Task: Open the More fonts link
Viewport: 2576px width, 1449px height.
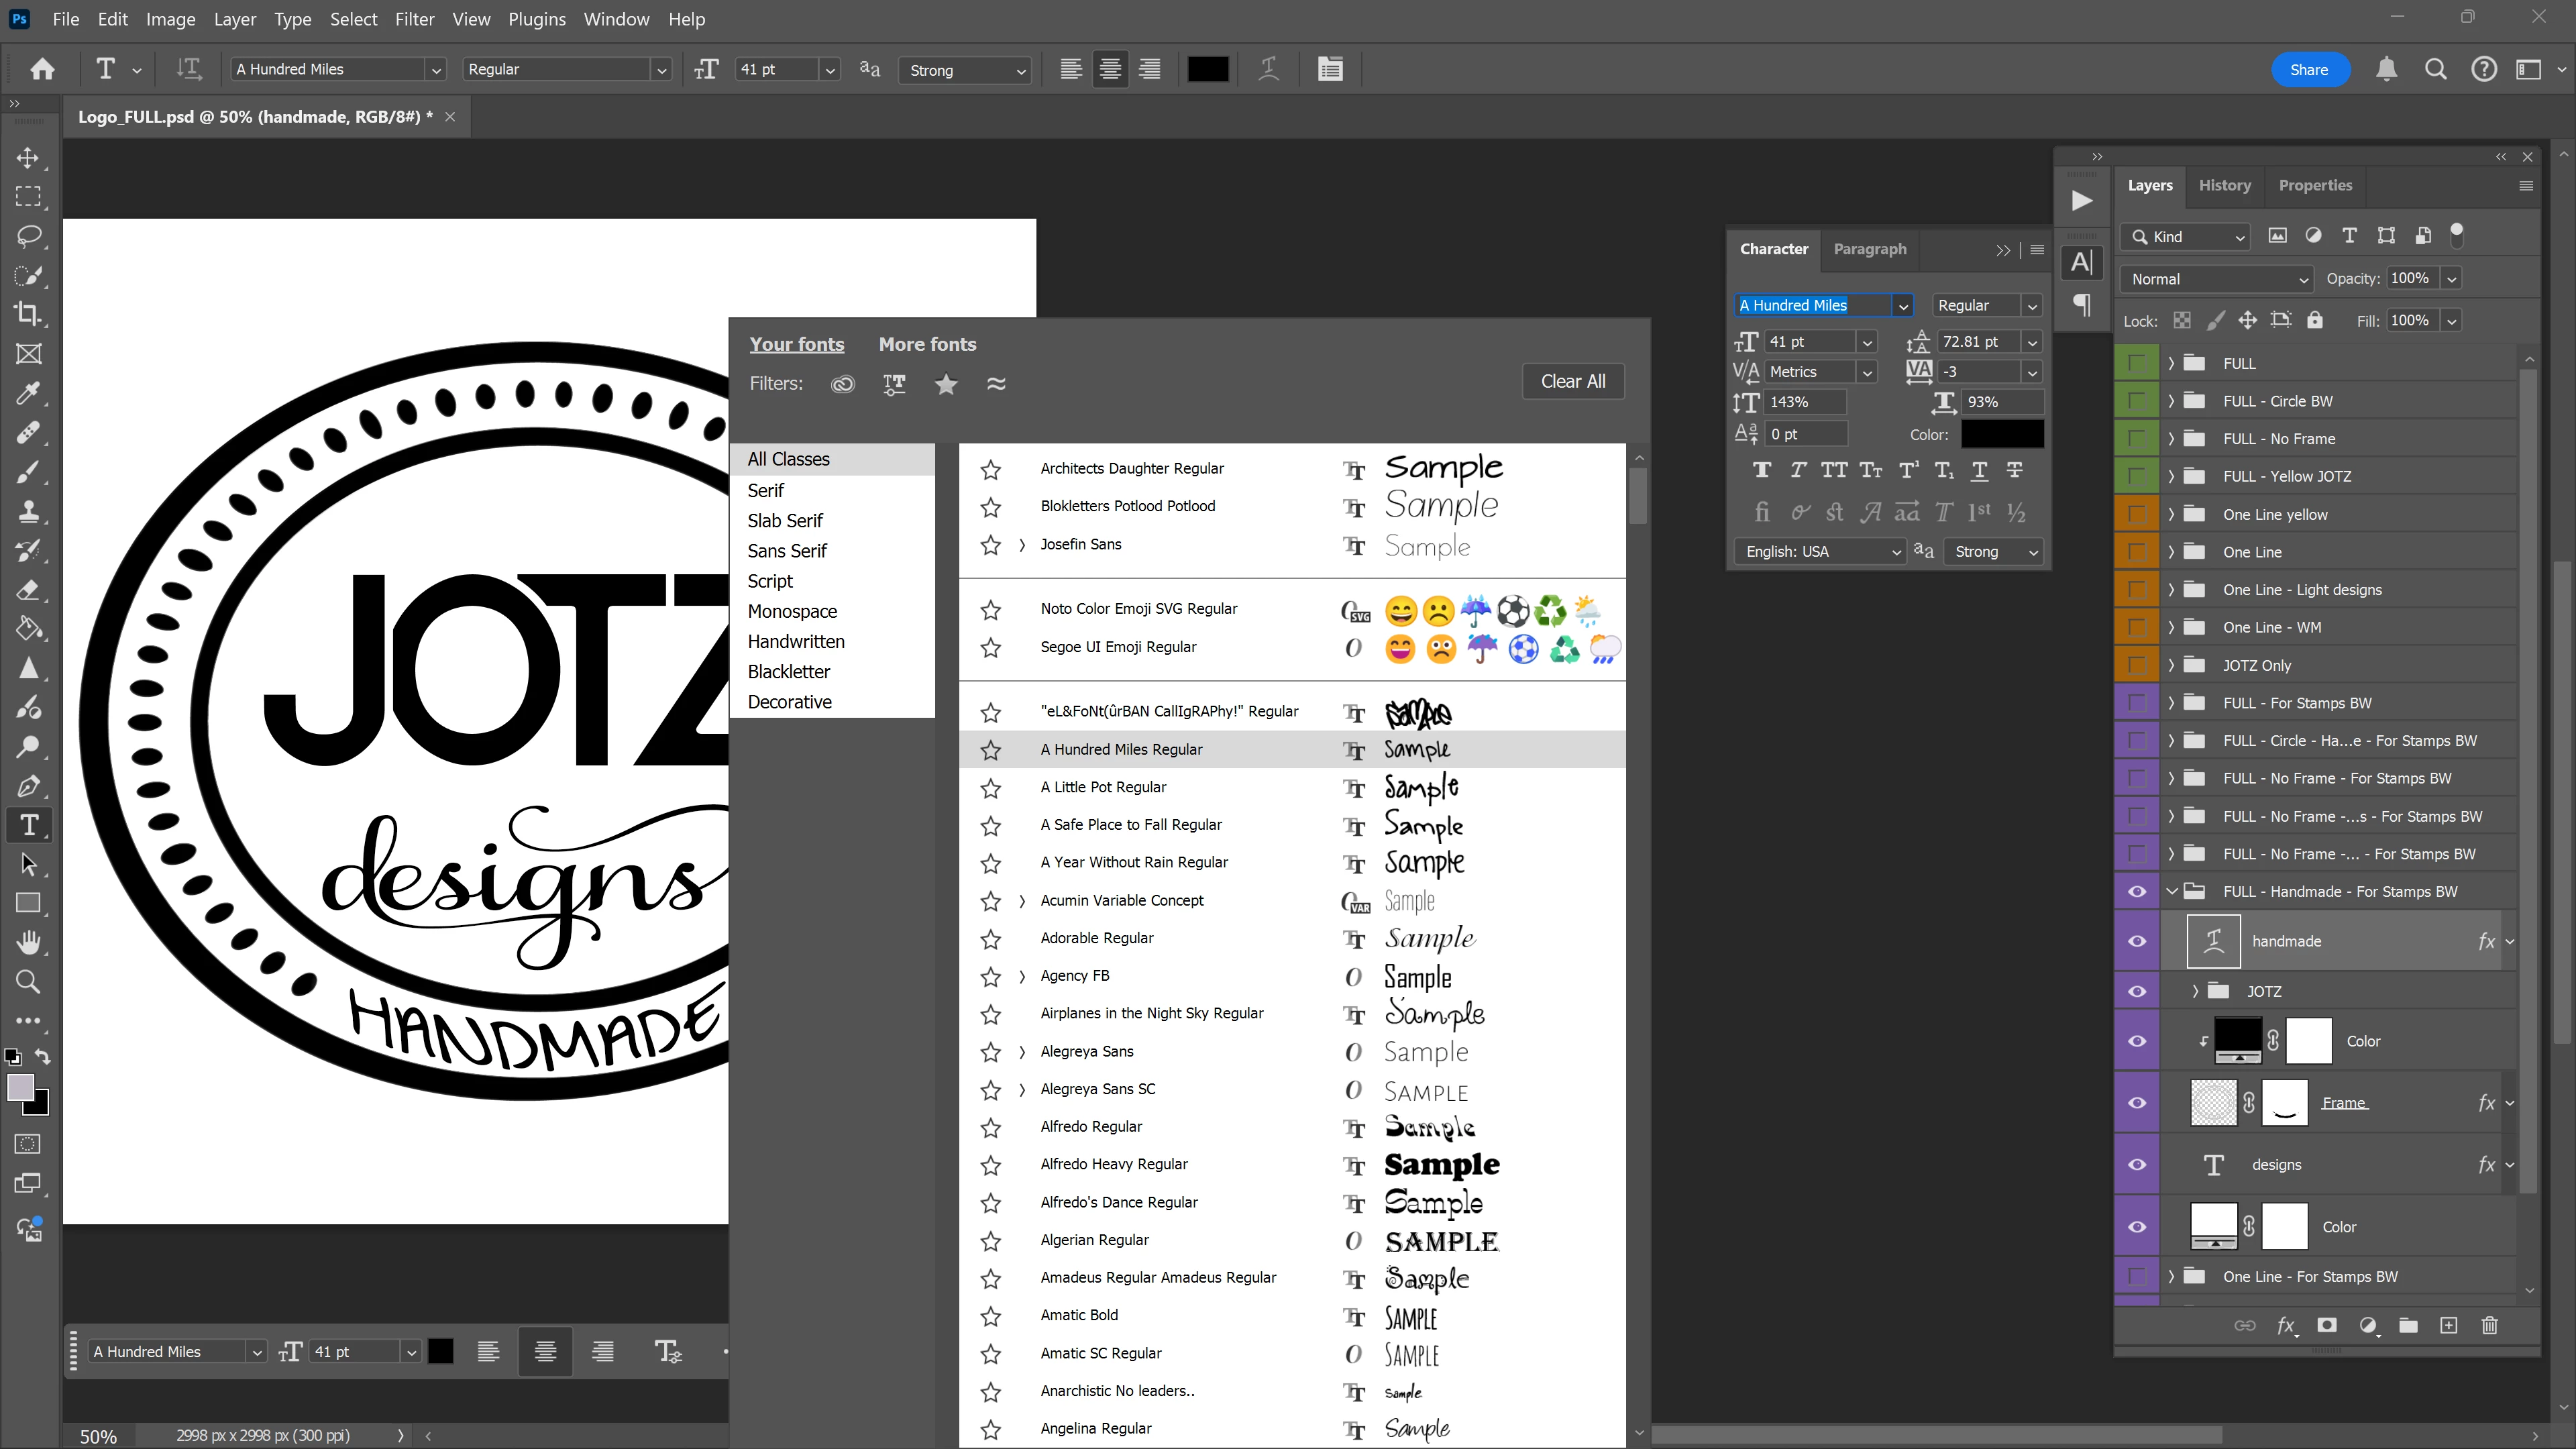Action: coord(927,344)
